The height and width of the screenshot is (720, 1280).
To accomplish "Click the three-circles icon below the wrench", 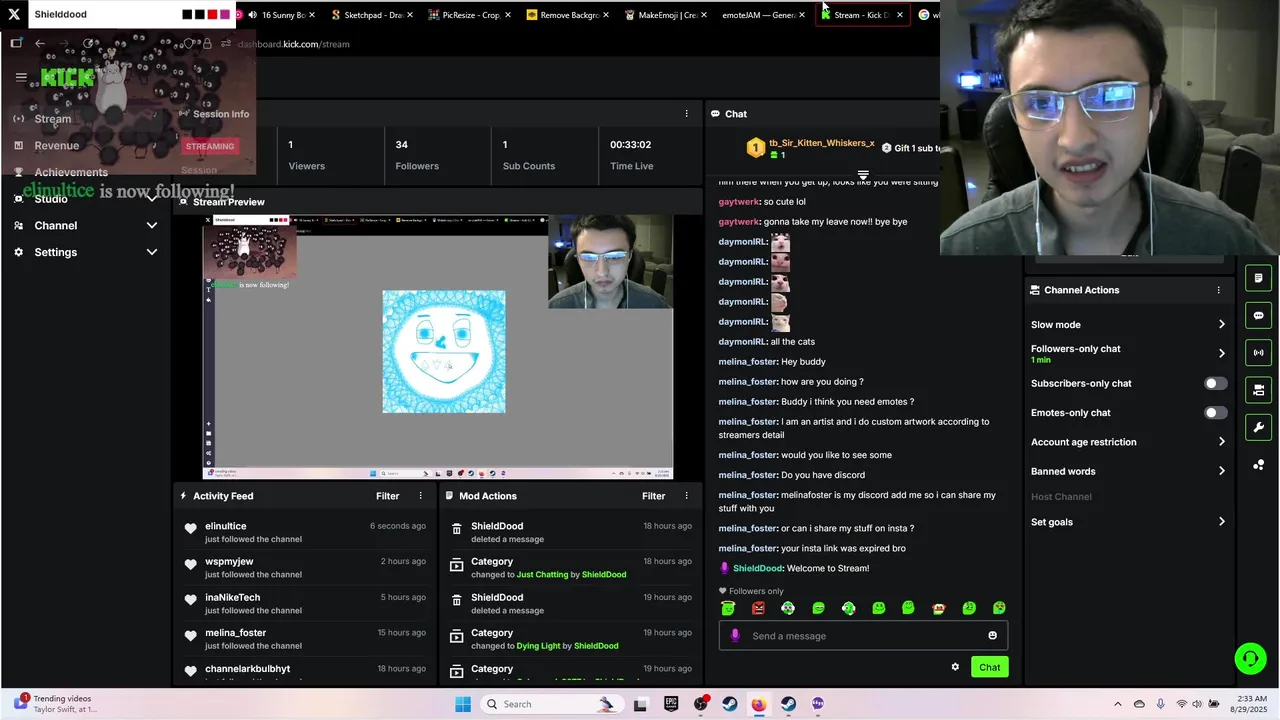I will tap(1258, 465).
